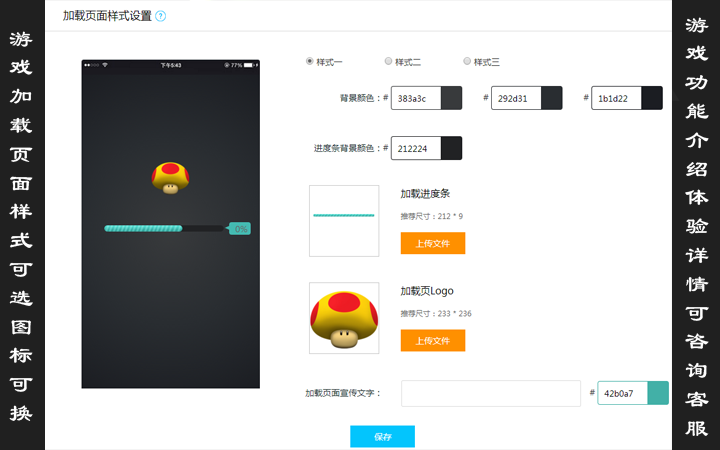This screenshot has height=450, width=720.
Task: Click the 加载页面宣传文字 text input
Action: tap(491, 393)
